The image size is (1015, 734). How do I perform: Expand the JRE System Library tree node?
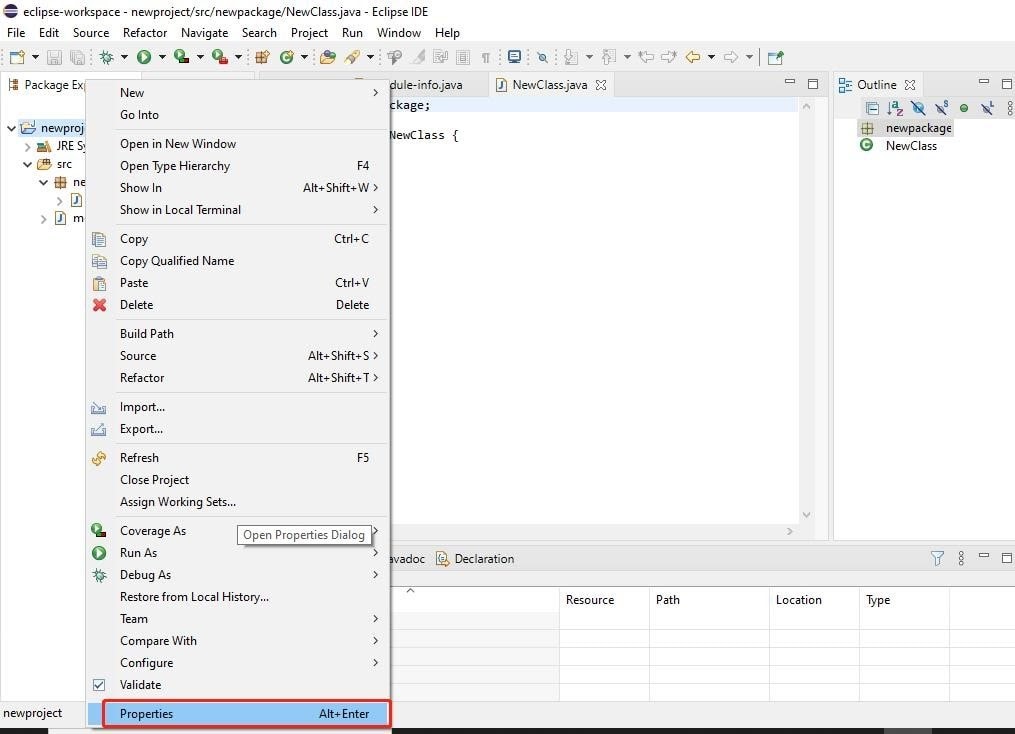pos(28,146)
